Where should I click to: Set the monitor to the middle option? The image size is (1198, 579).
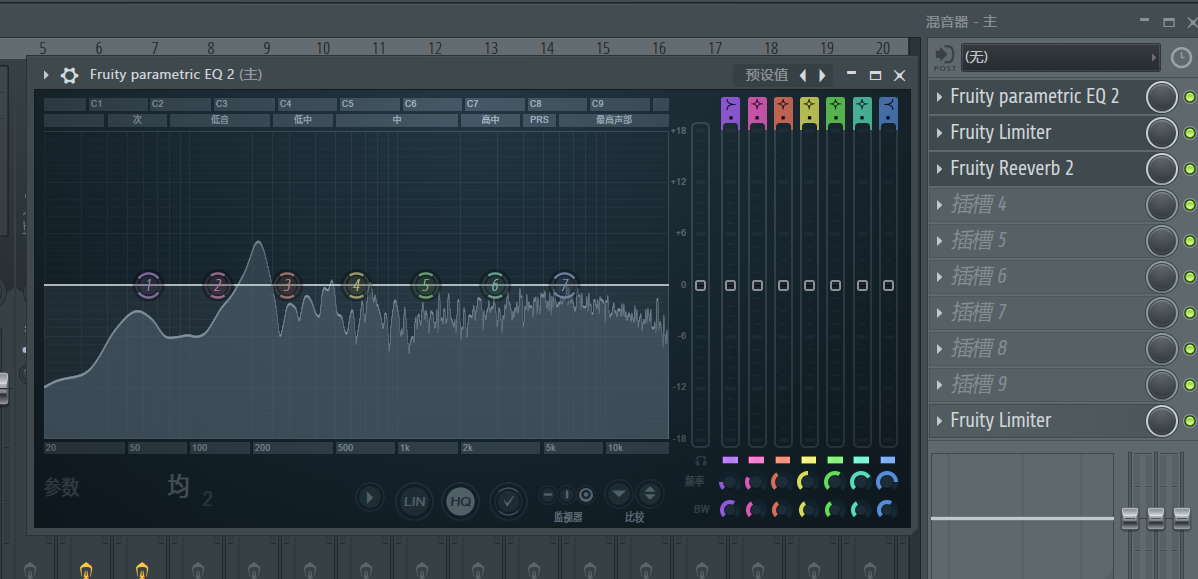566,494
